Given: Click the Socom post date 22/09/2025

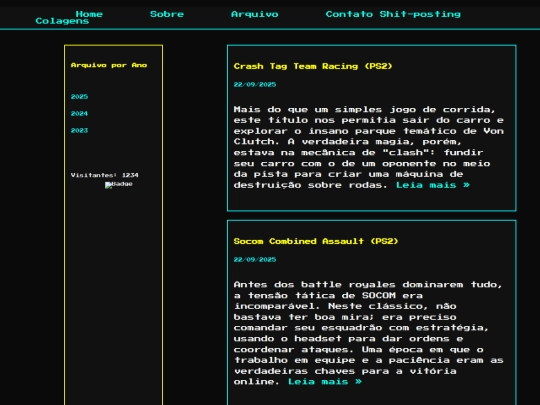Looking at the screenshot, I should coord(255,260).
